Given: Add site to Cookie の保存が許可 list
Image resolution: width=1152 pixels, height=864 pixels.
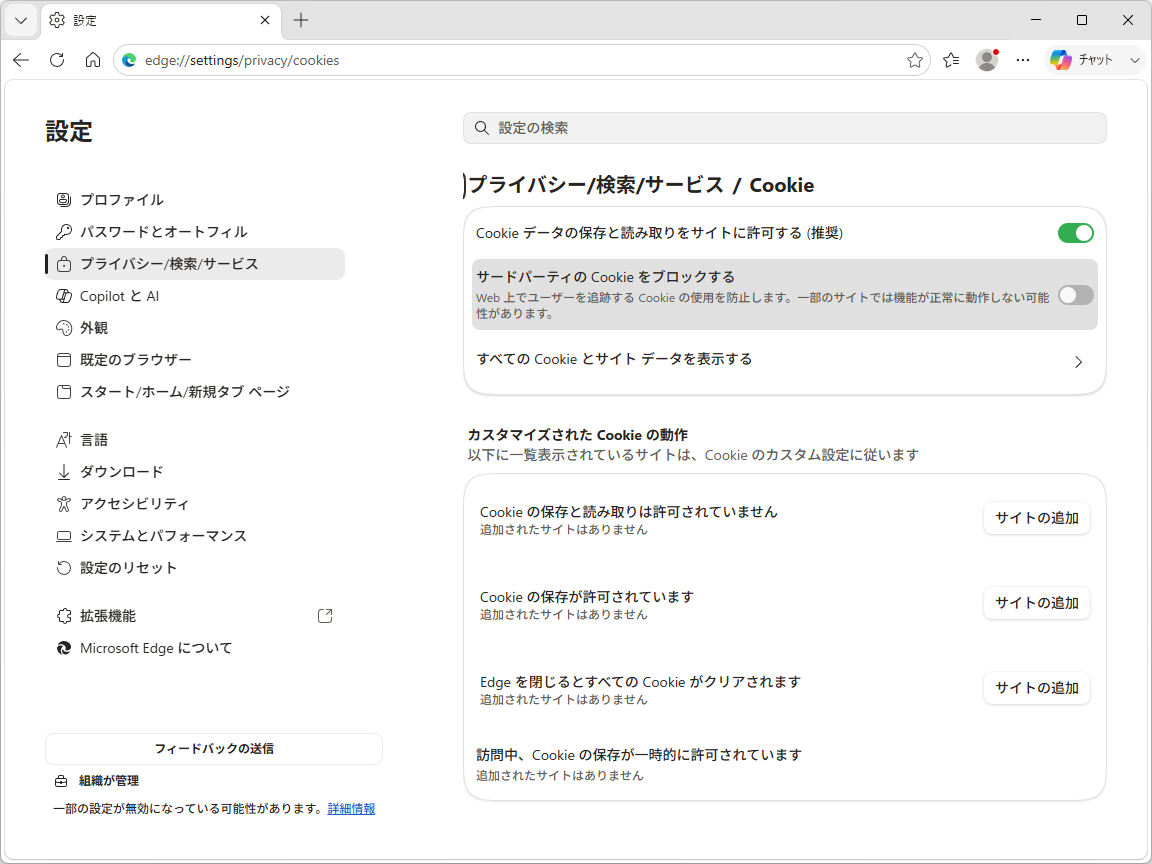Looking at the screenshot, I should [1037, 603].
